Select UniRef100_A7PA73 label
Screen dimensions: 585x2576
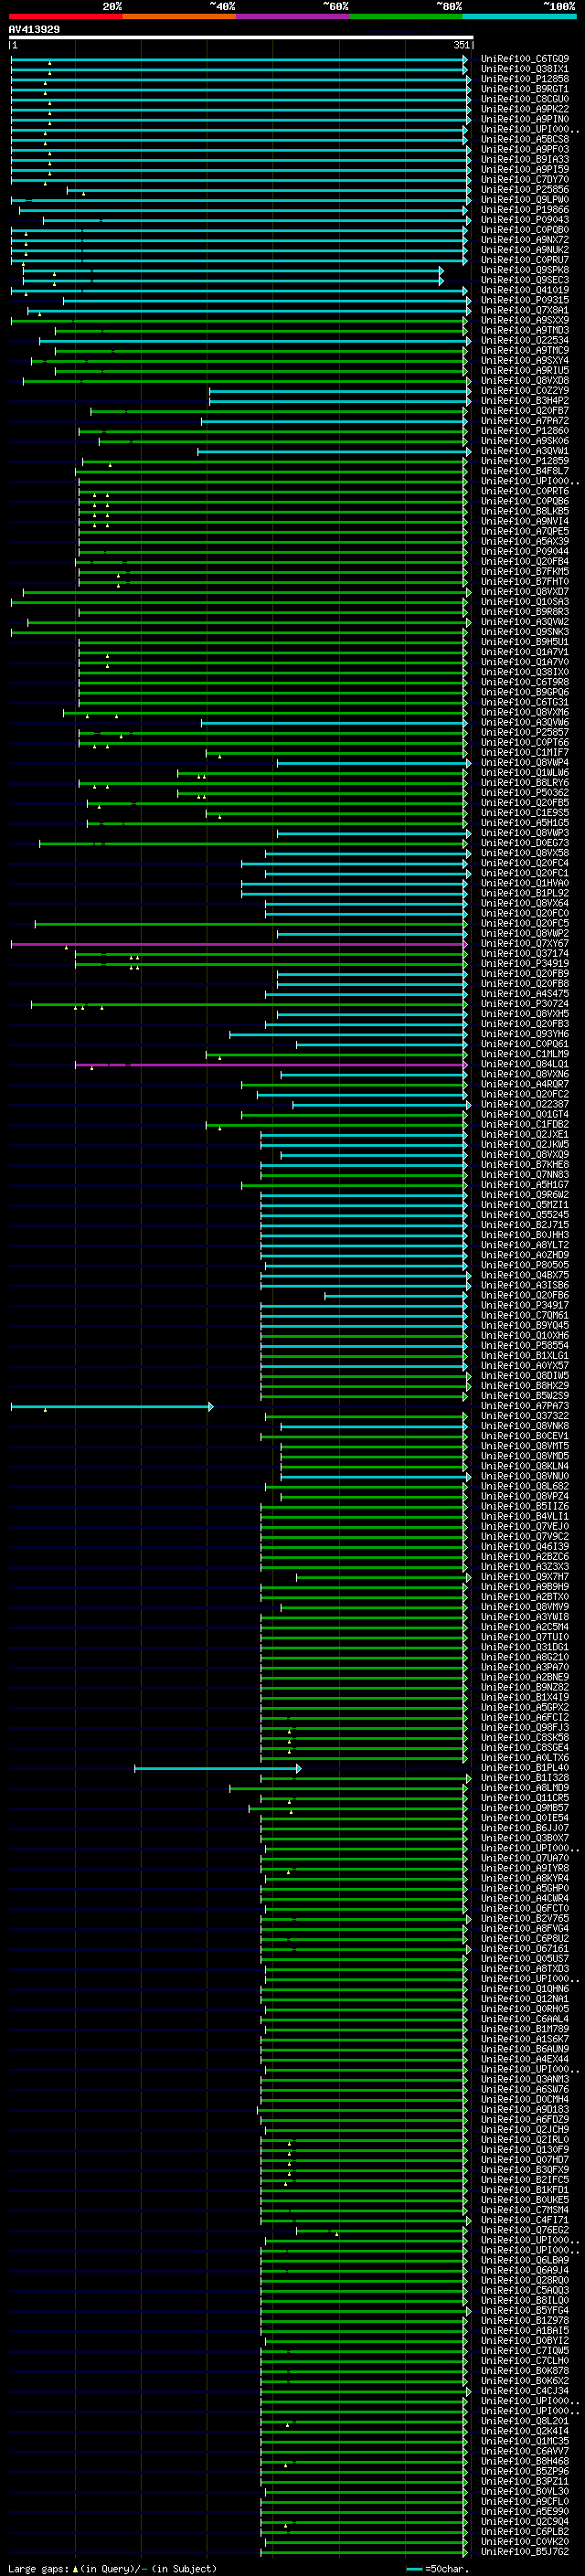click(525, 1406)
